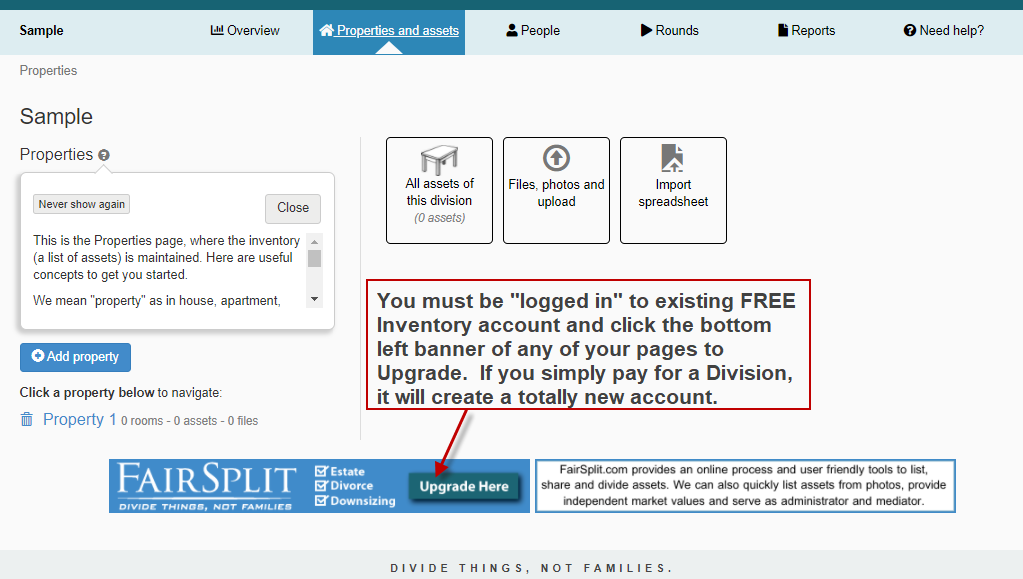Click the Add property button

(x=75, y=357)
